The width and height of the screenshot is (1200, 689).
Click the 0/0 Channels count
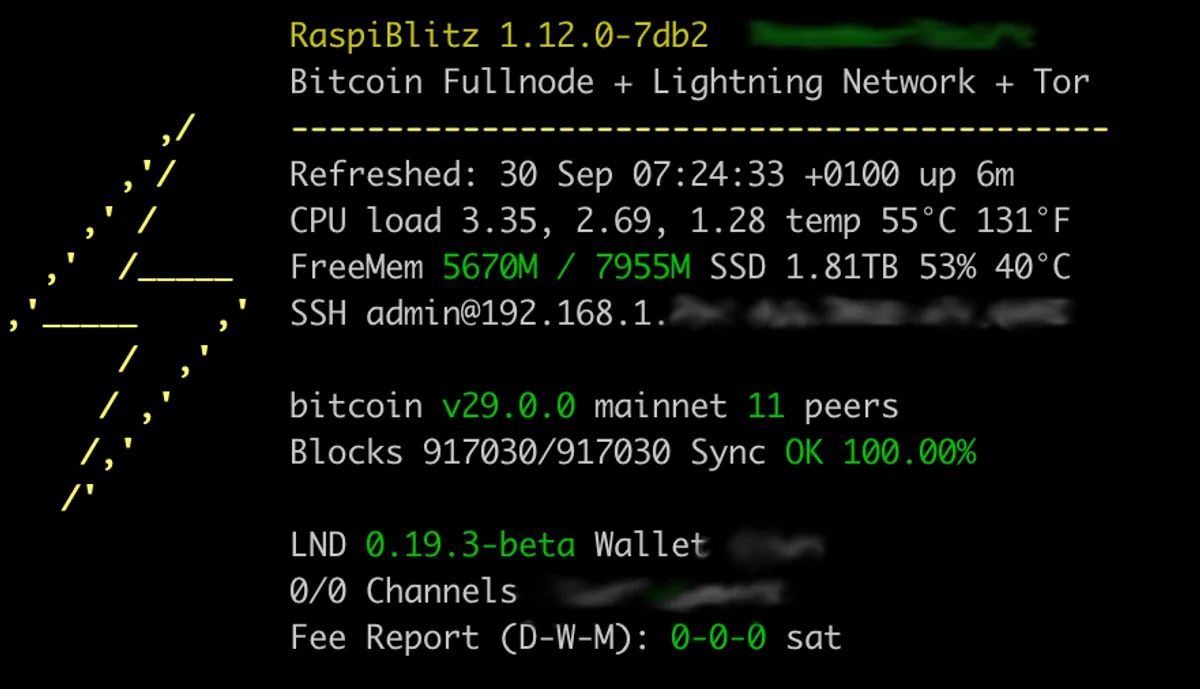coord(403,591)
